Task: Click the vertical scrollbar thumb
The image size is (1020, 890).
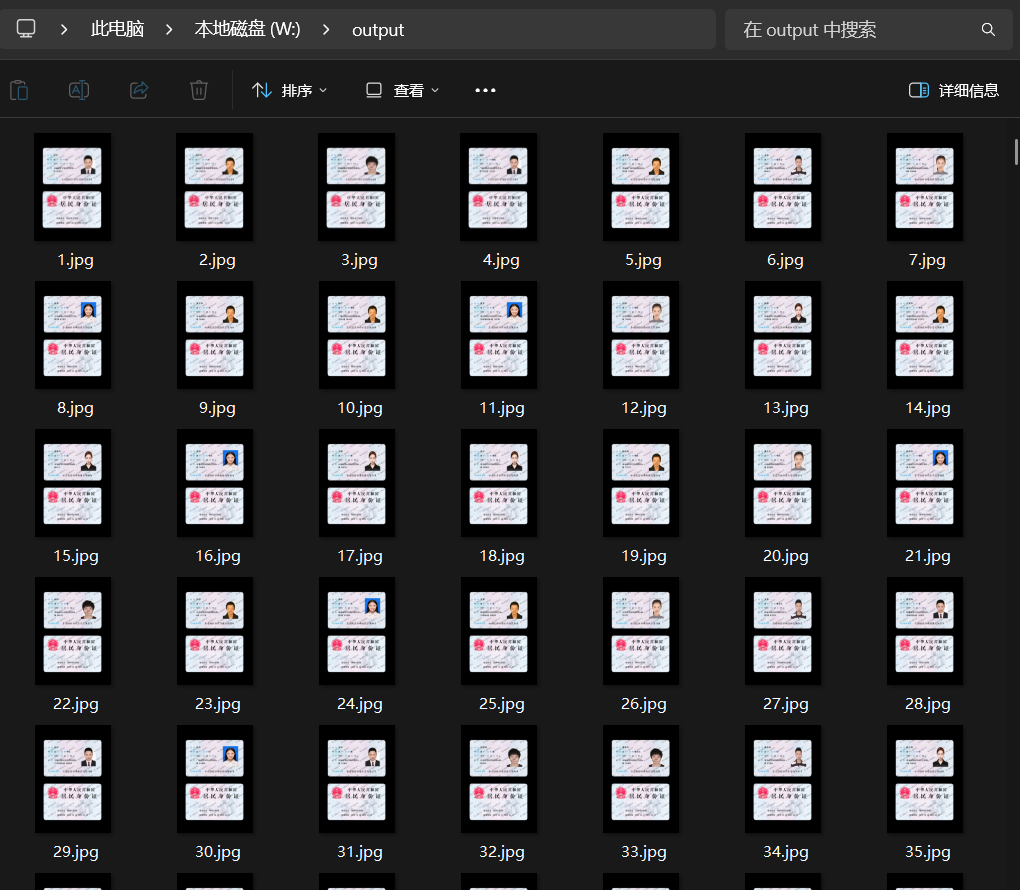Action: pos(1016,152)
